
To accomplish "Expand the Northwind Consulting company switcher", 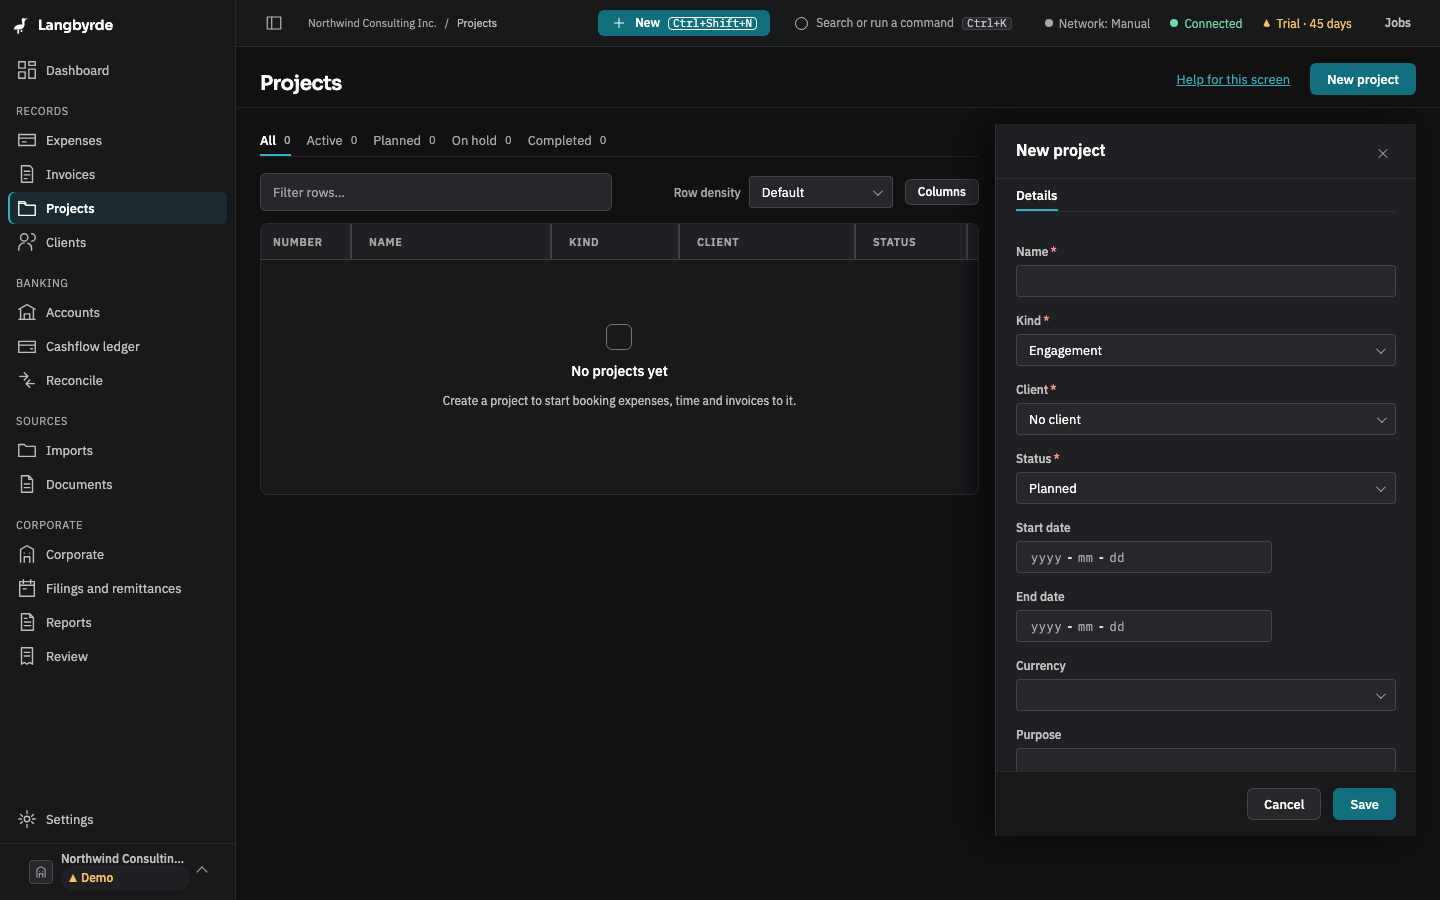I will pos(120,869).
